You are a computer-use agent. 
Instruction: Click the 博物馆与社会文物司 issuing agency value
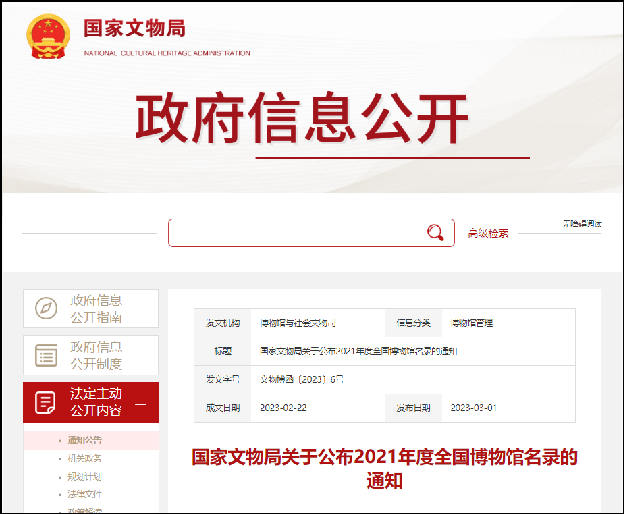tap(298, 323)
